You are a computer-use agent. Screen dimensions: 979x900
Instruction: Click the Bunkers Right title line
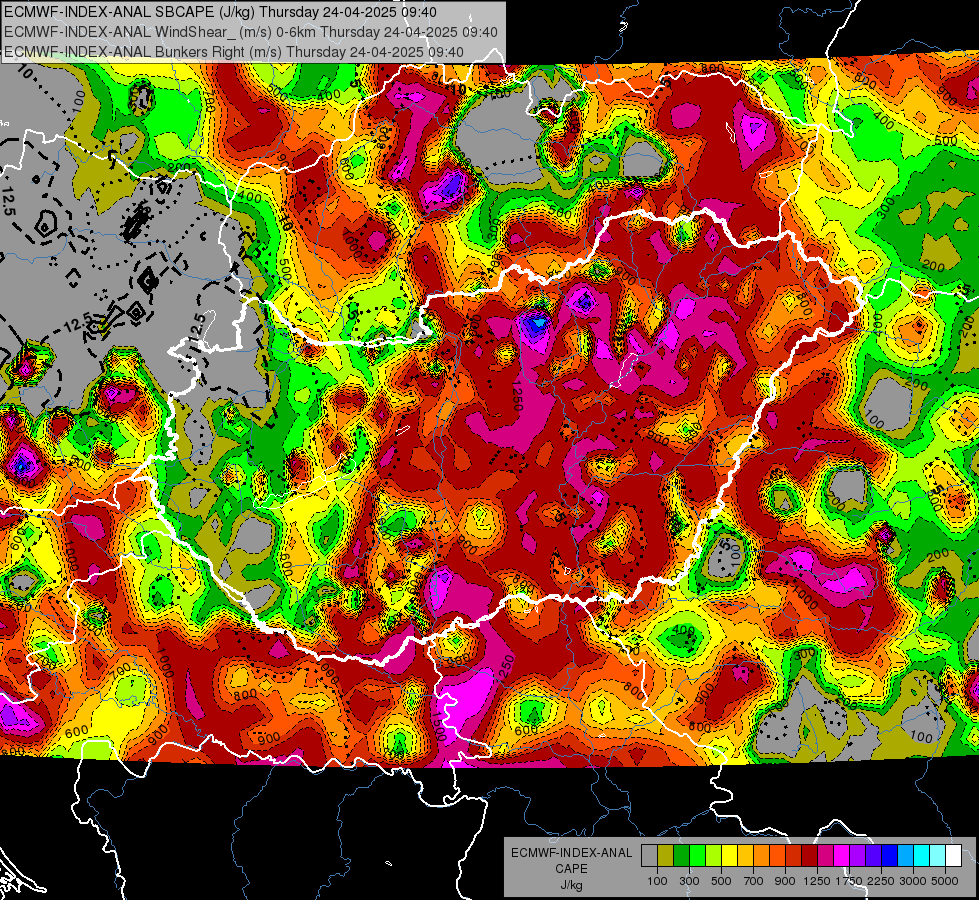click(234, 52)
